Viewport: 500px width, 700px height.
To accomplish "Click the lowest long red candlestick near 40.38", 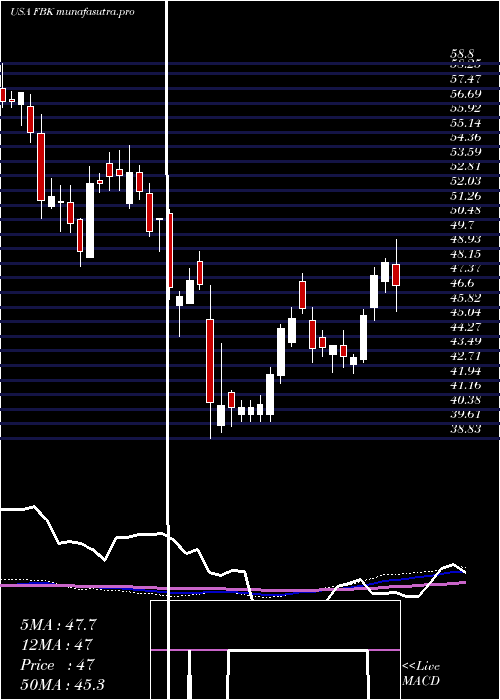I will coord(210,361).
